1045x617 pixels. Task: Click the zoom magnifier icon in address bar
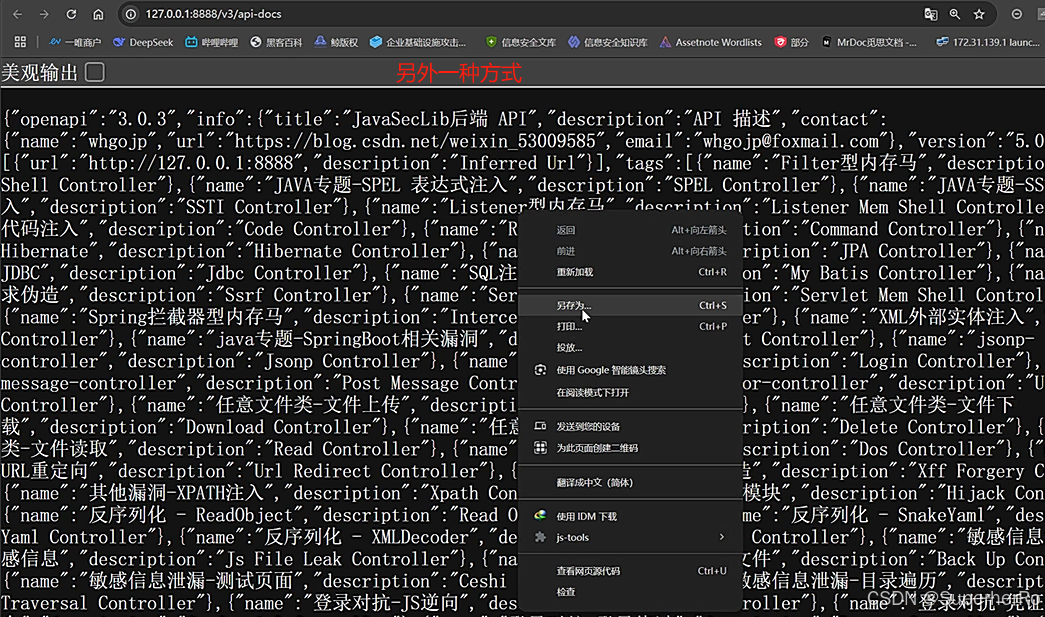click(x=955, y=14)
